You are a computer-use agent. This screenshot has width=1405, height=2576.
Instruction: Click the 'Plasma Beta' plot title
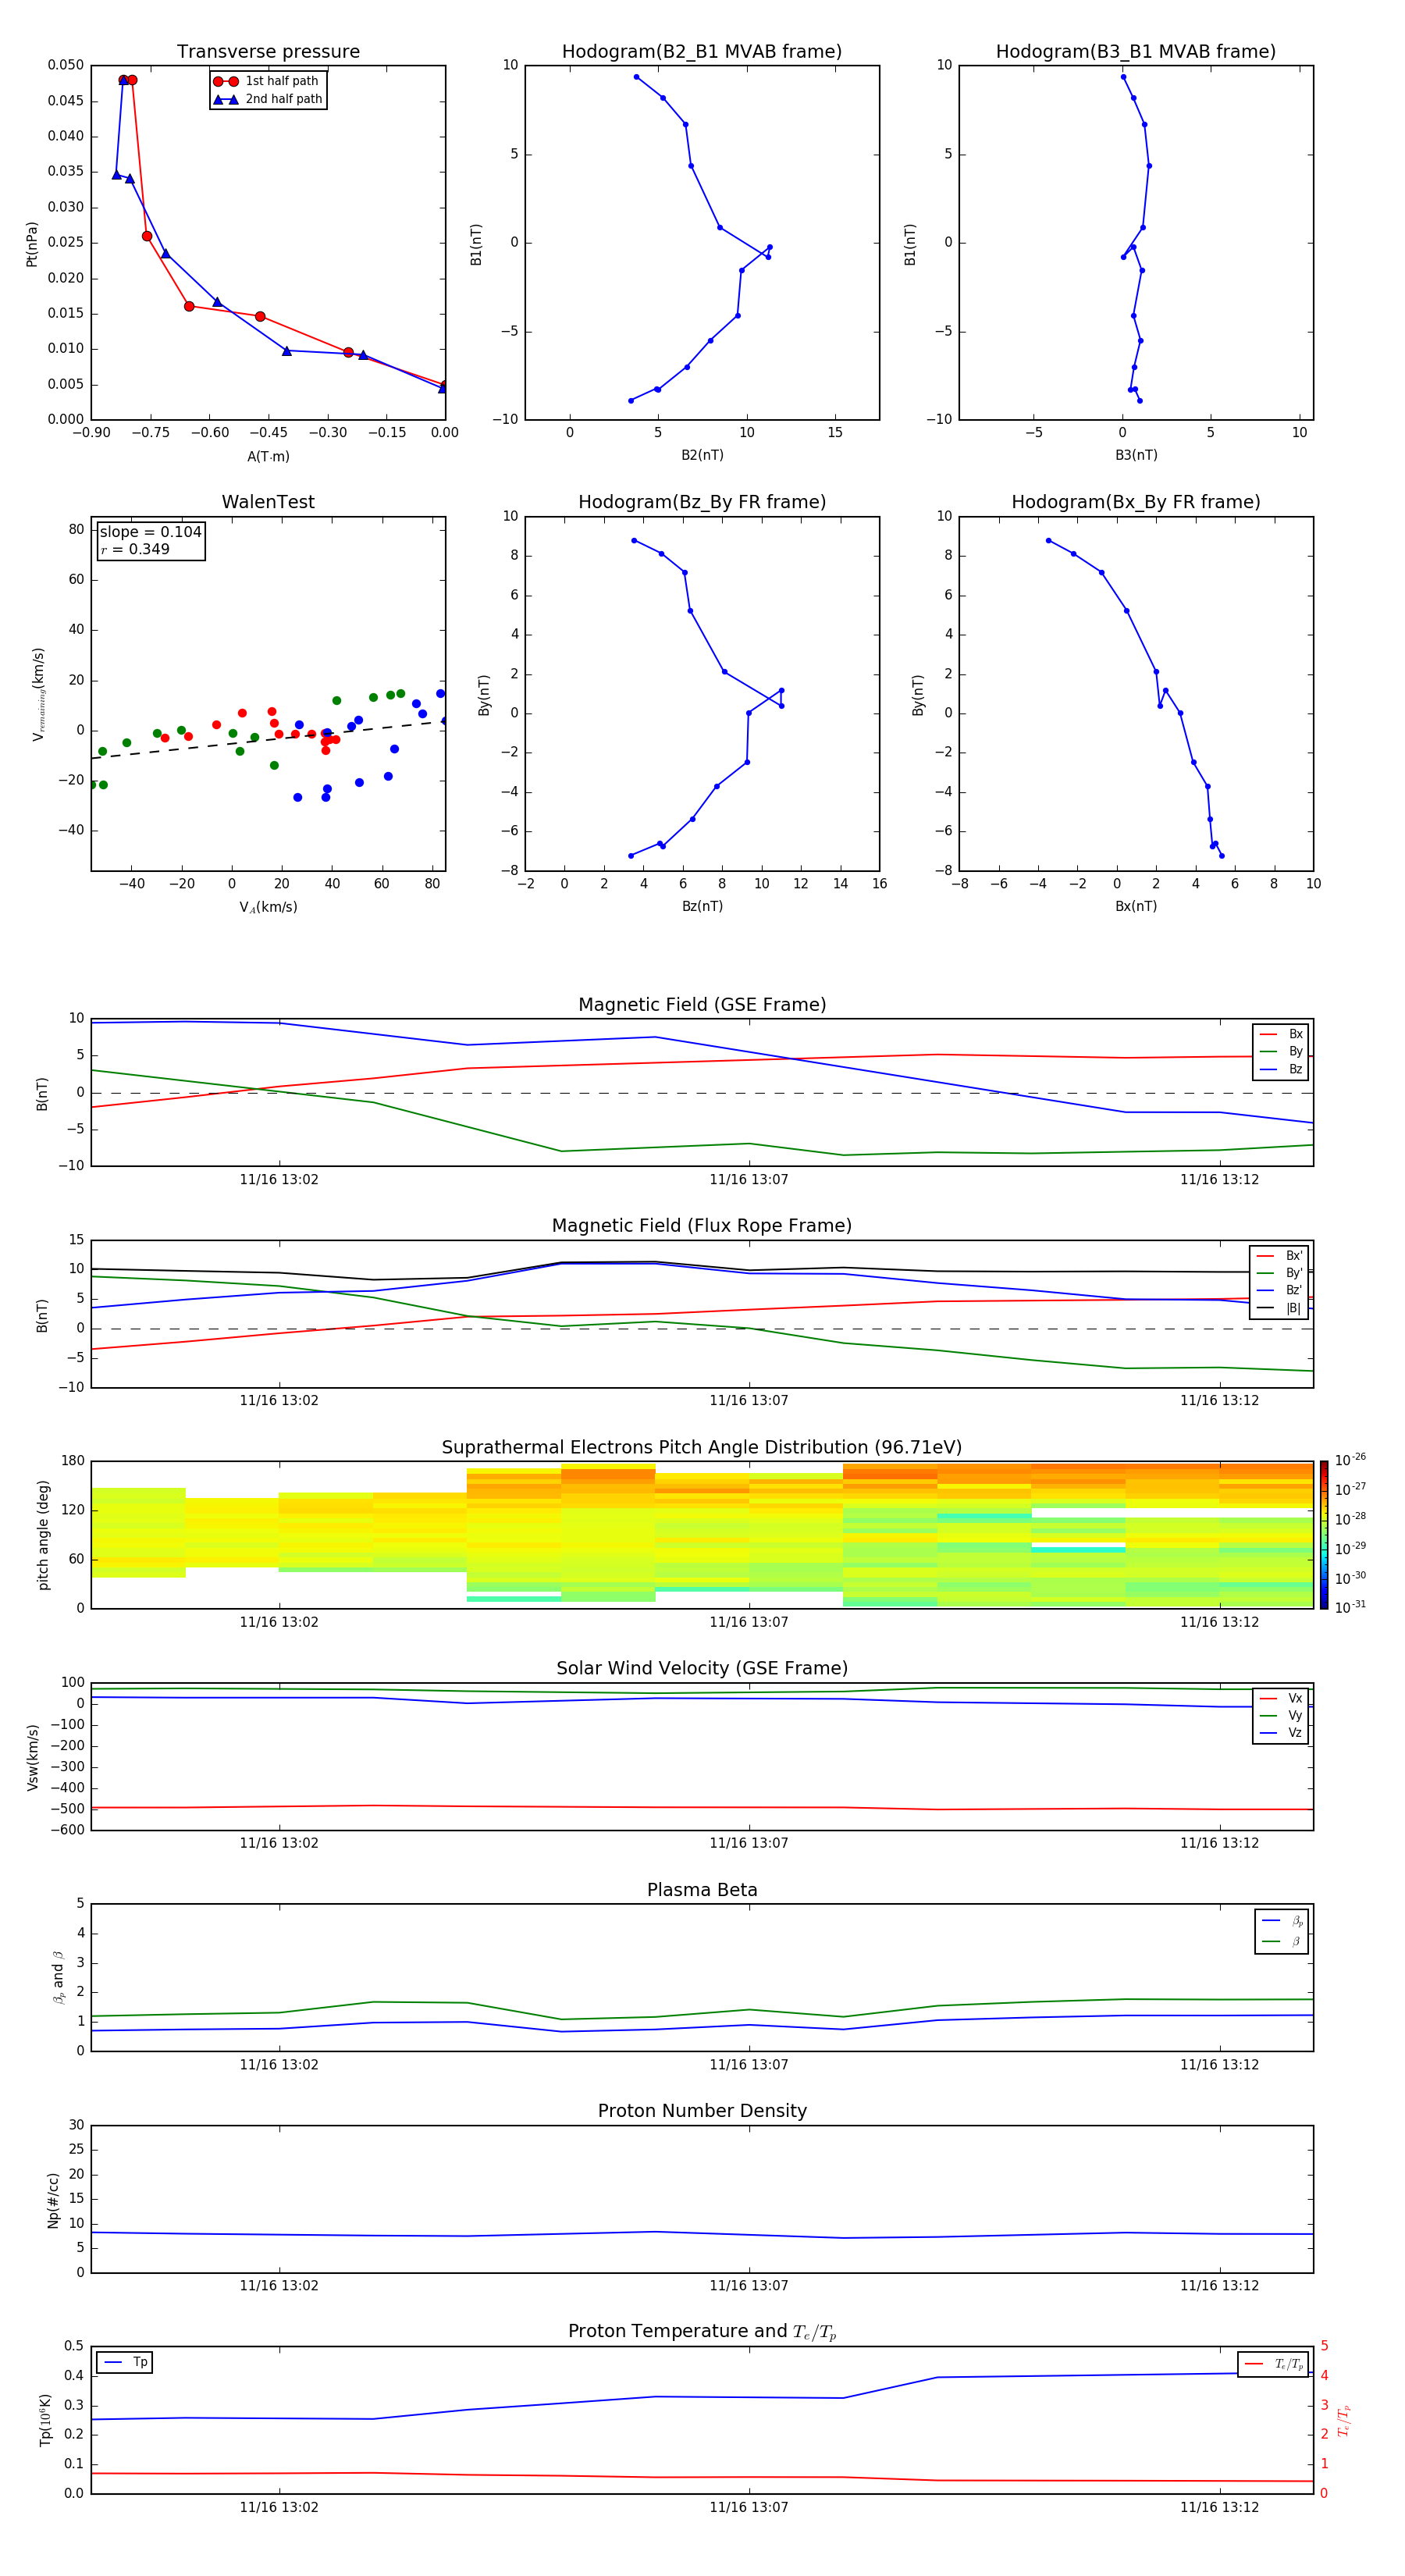click(x=702, y=1891)
